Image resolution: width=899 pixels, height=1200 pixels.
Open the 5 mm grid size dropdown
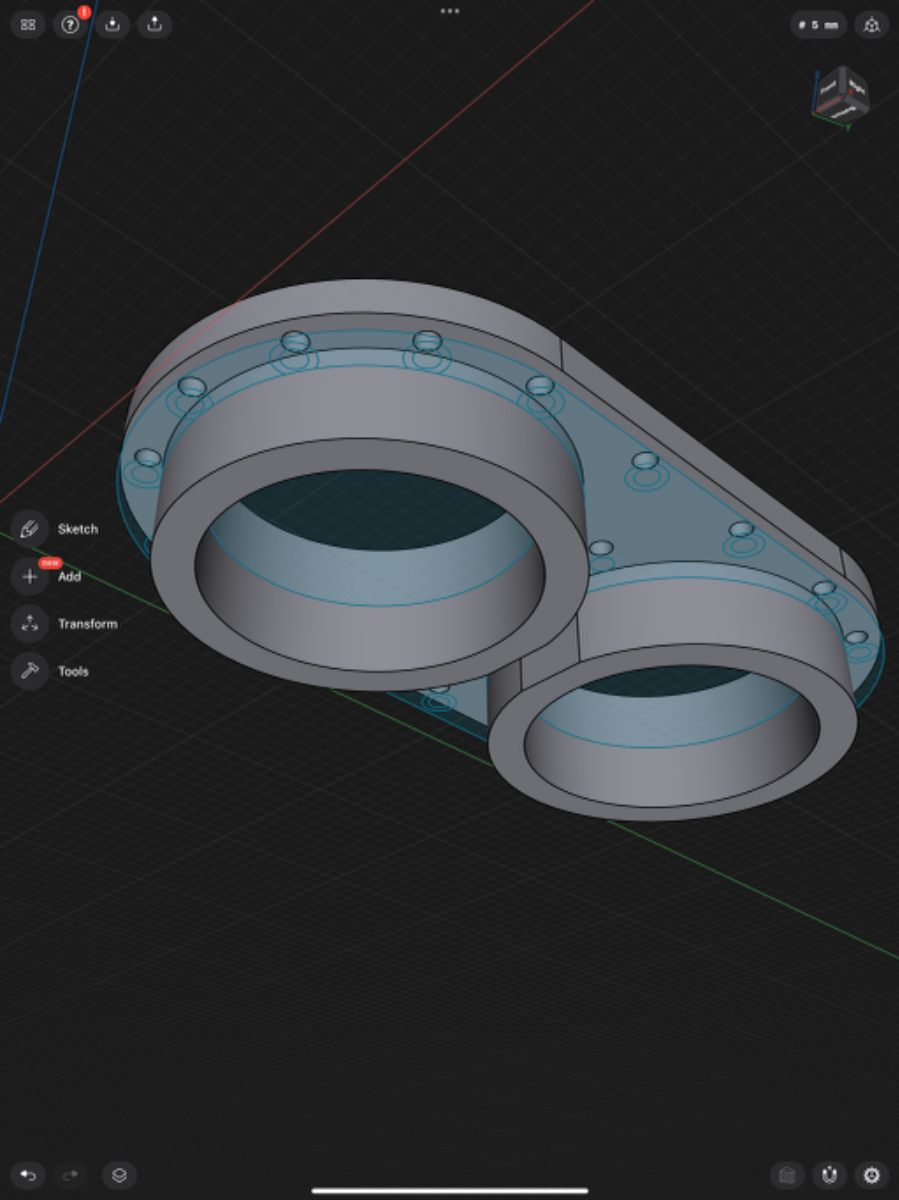pyautogui.click(x=818, y=25)
